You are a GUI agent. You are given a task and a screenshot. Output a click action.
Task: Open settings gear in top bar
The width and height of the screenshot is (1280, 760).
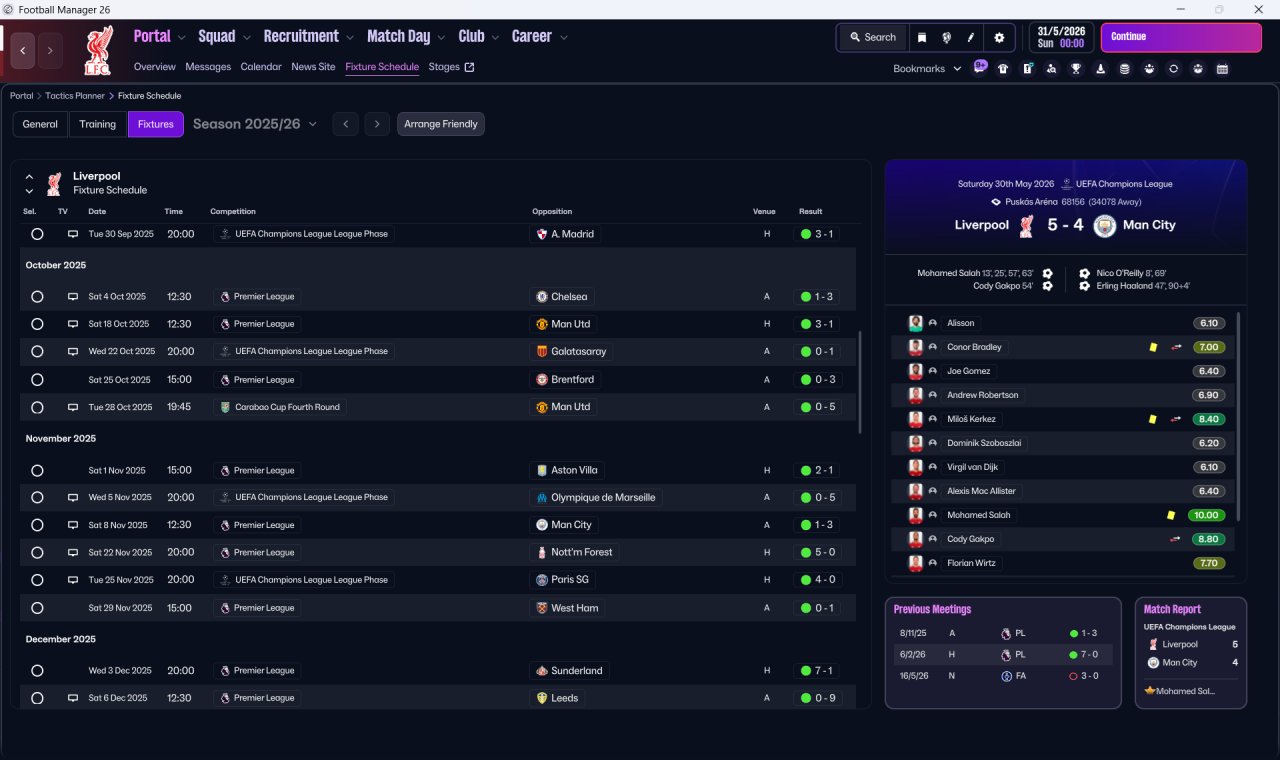point(999,37)
